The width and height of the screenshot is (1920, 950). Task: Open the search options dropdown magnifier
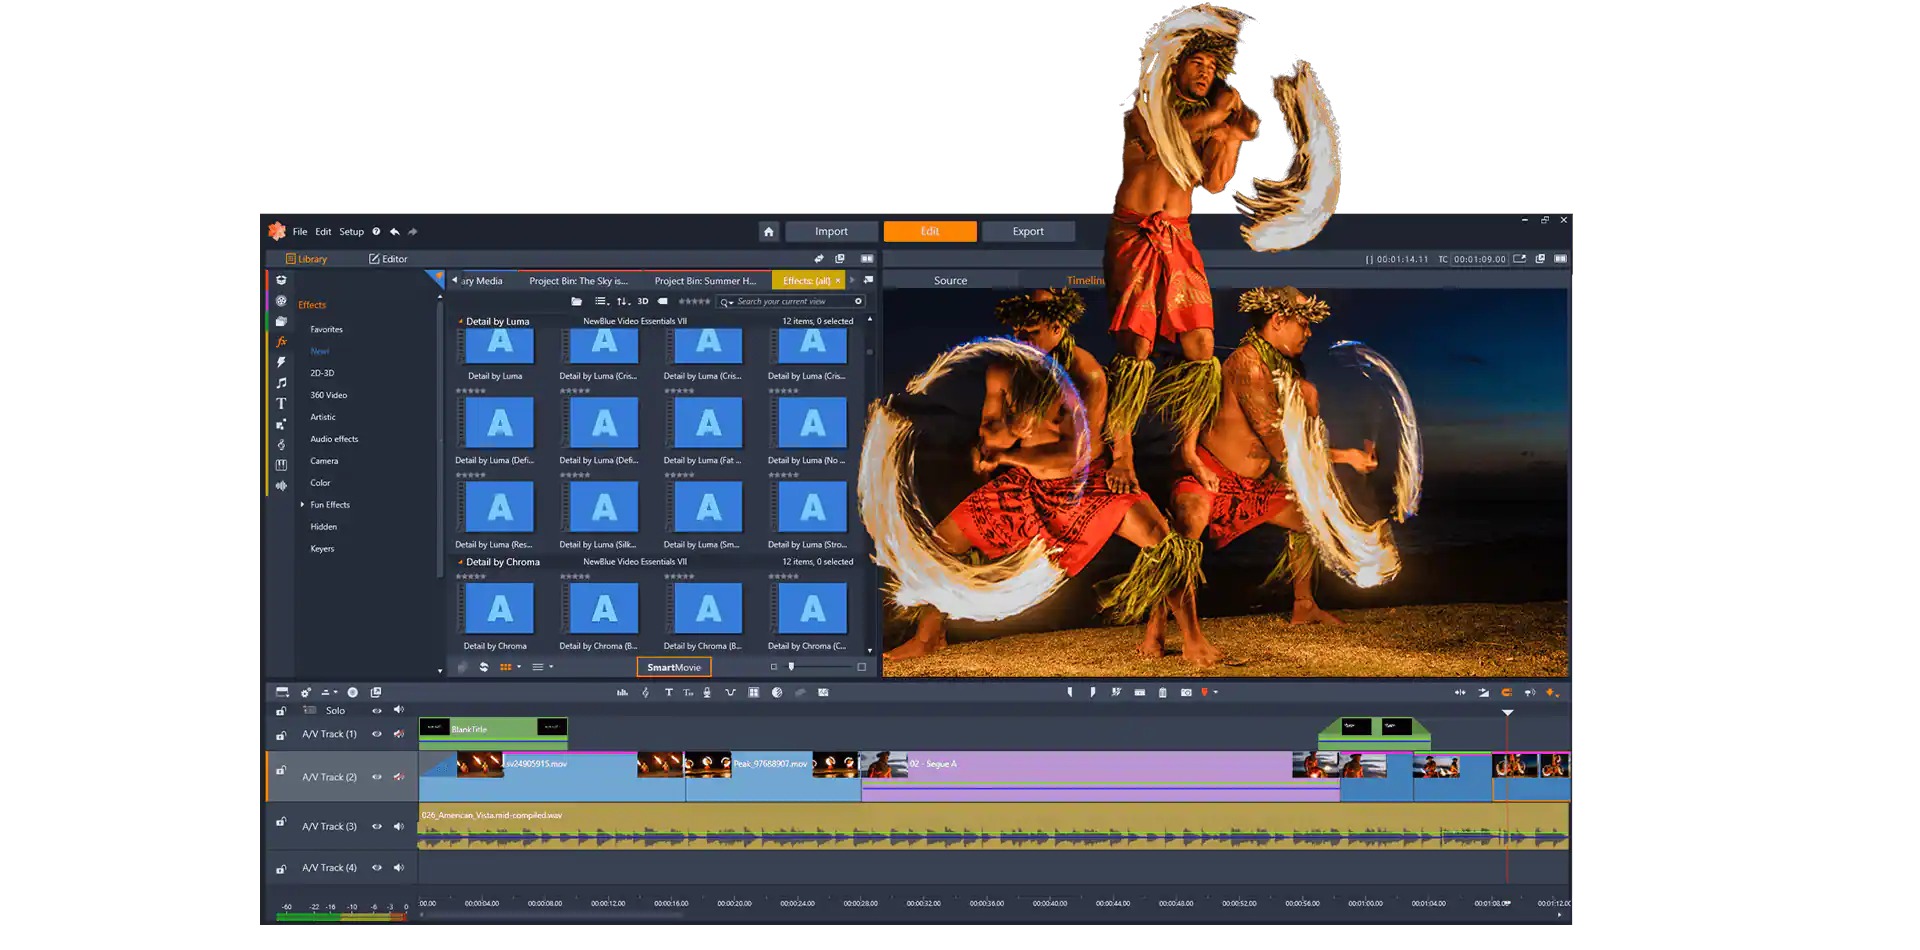coord(727,302)
